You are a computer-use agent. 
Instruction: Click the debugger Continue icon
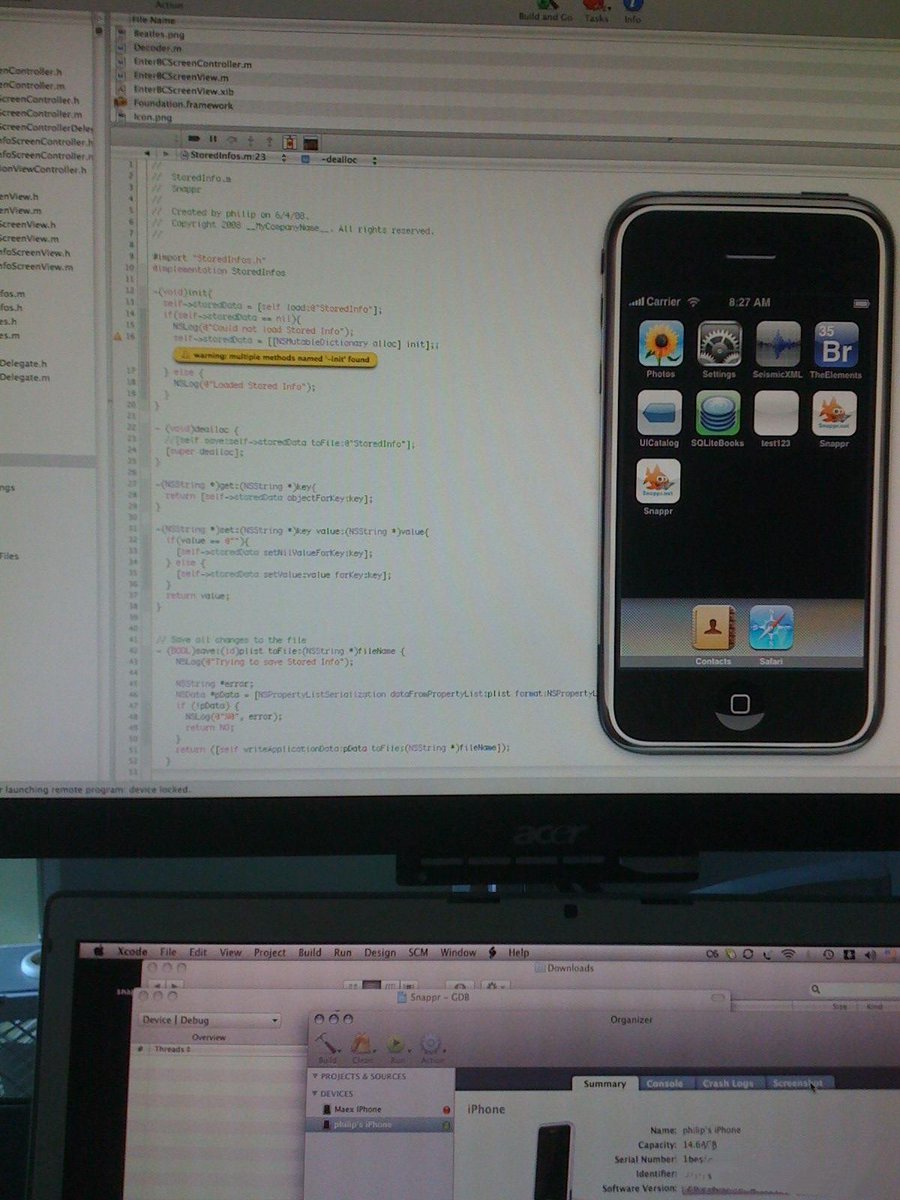[x=194, y=141]
